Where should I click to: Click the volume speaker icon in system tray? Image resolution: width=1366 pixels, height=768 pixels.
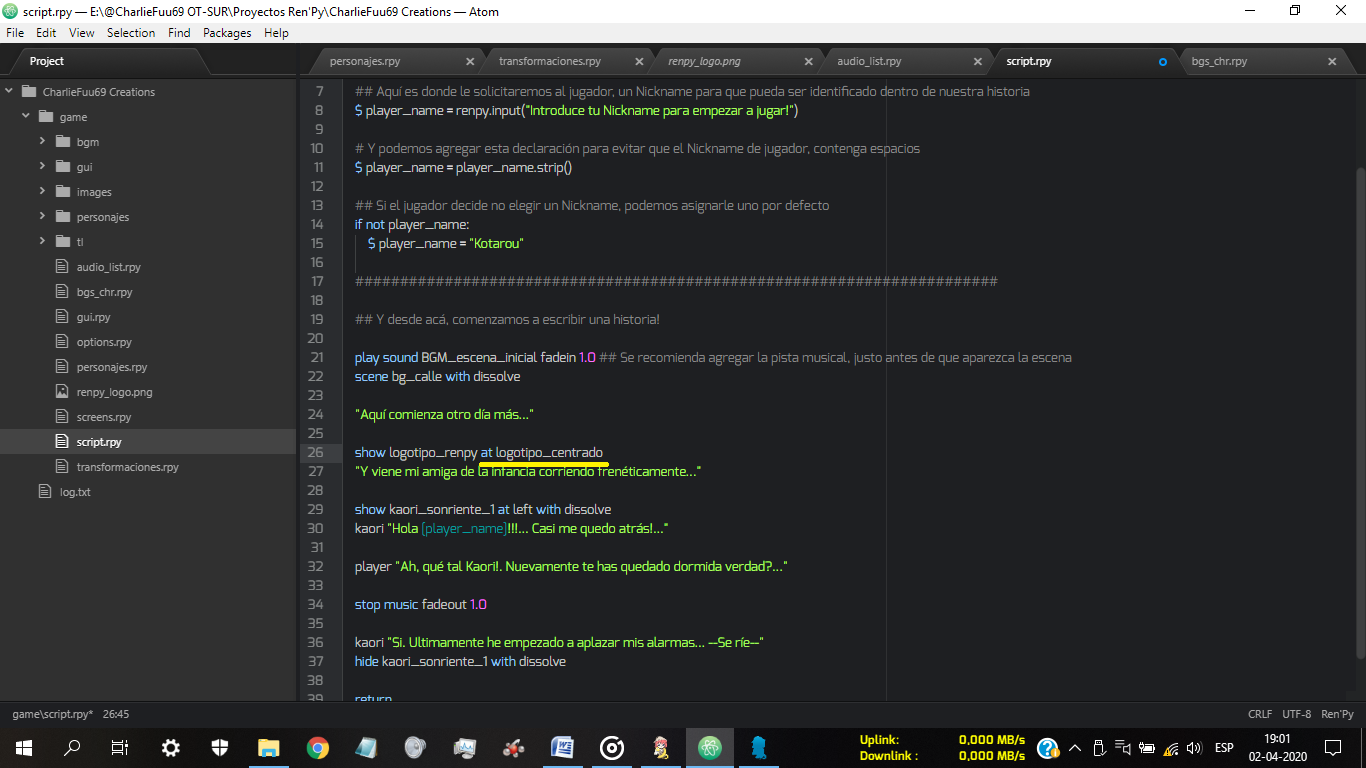1194,748
